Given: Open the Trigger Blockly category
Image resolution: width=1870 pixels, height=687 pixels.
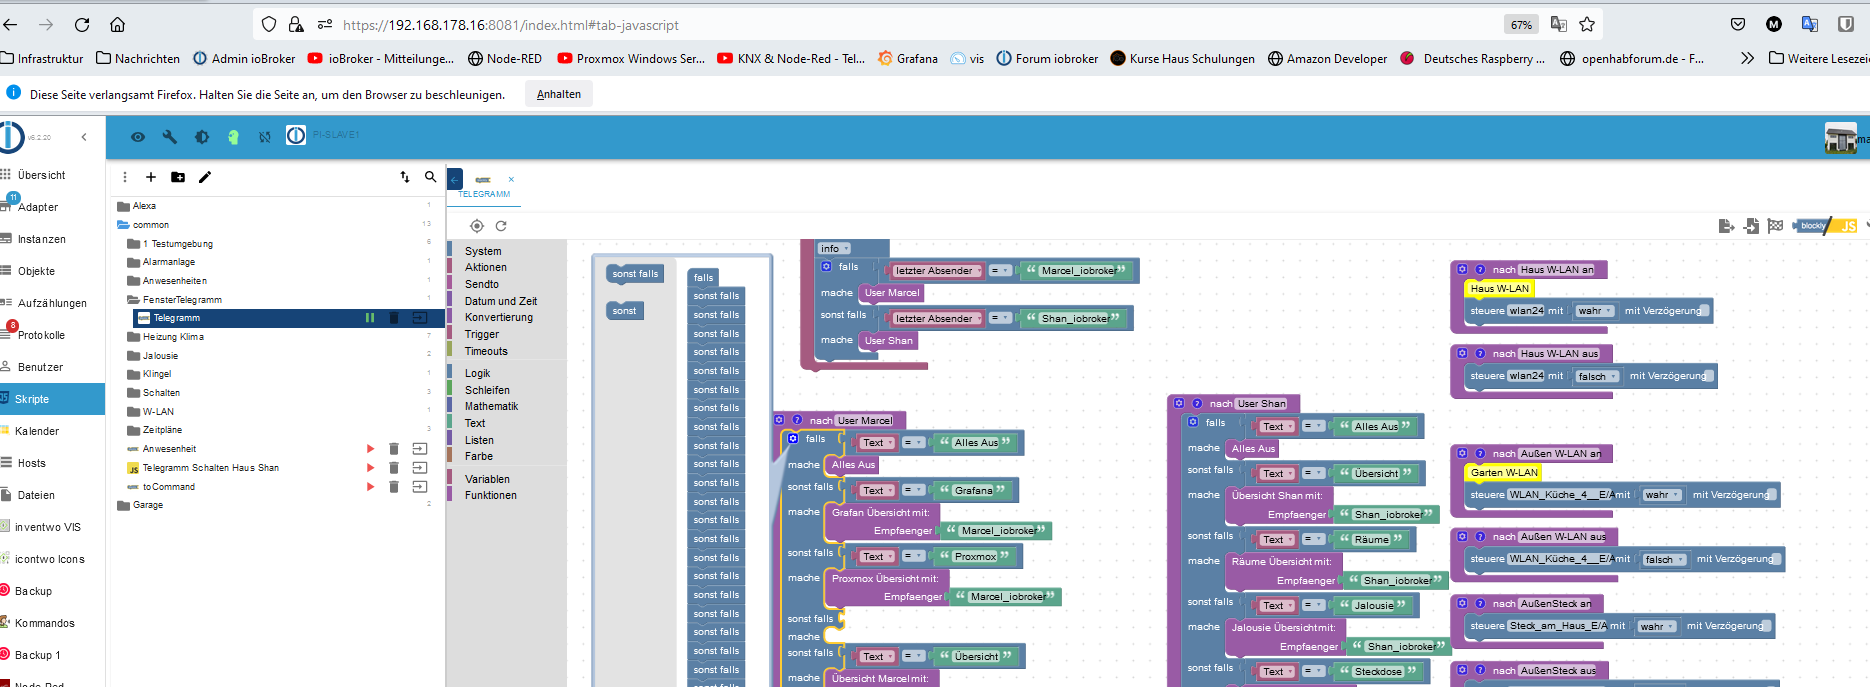Looking at the screenshot, I should (x=482, y=334).
